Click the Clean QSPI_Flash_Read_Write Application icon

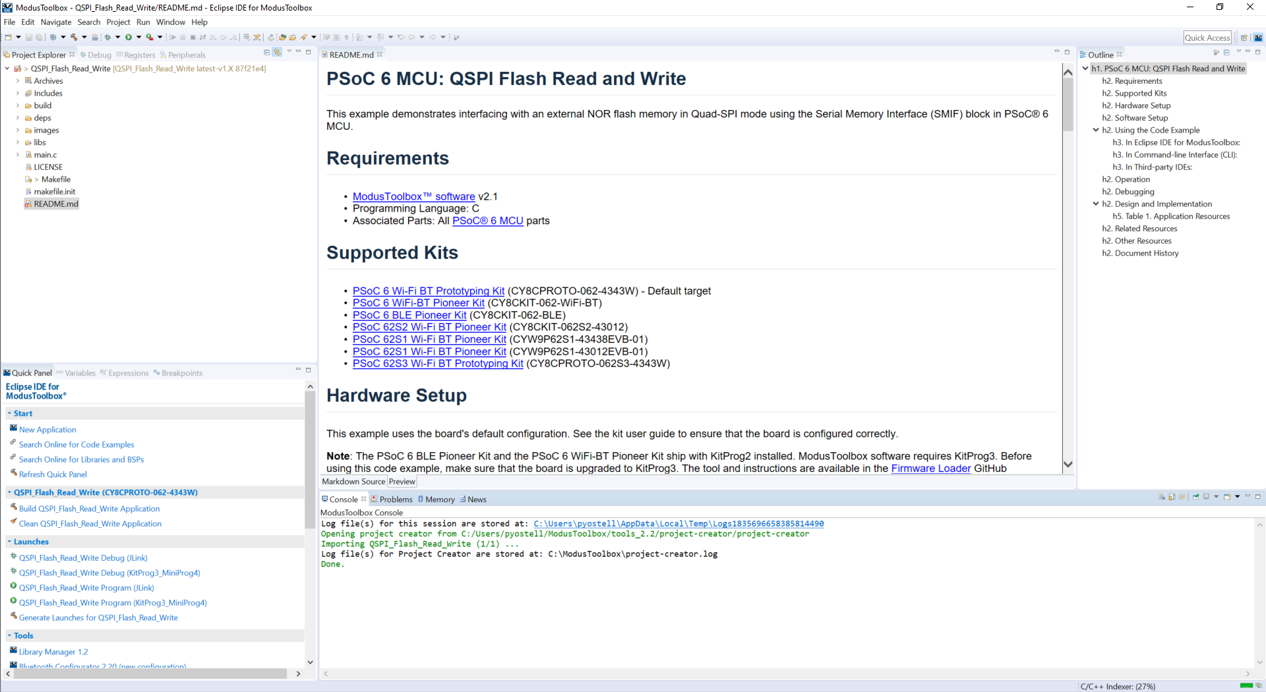click(13, 523)
